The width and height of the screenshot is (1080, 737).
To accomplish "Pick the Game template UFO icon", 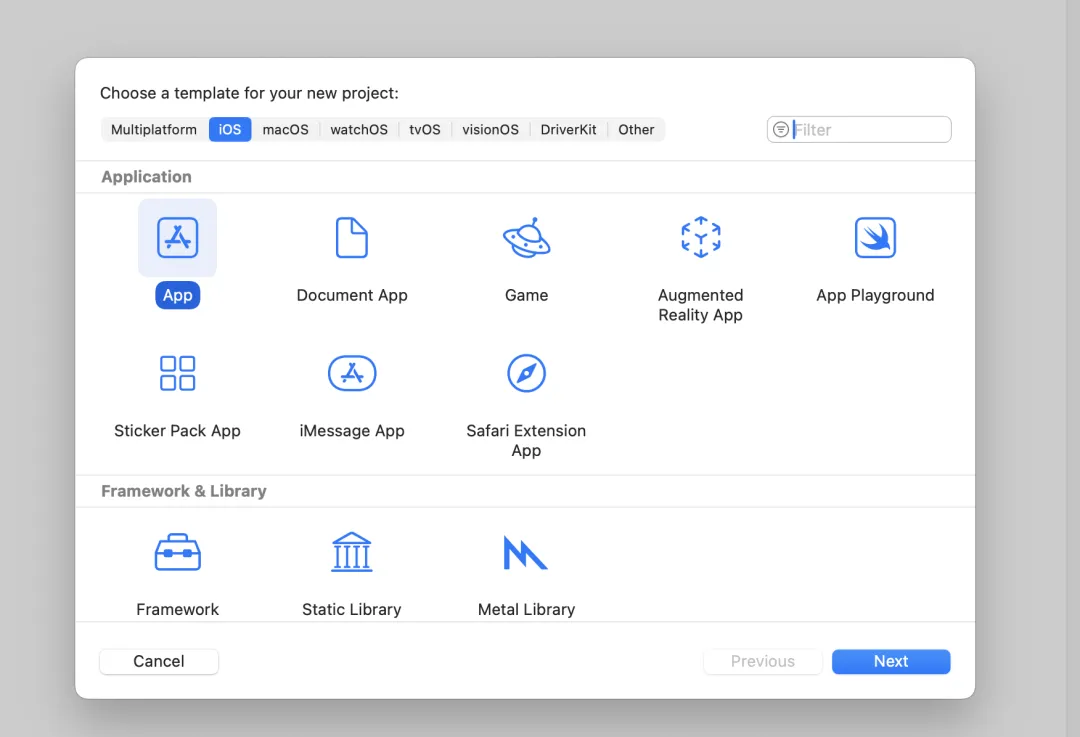I will coord(526,238).
